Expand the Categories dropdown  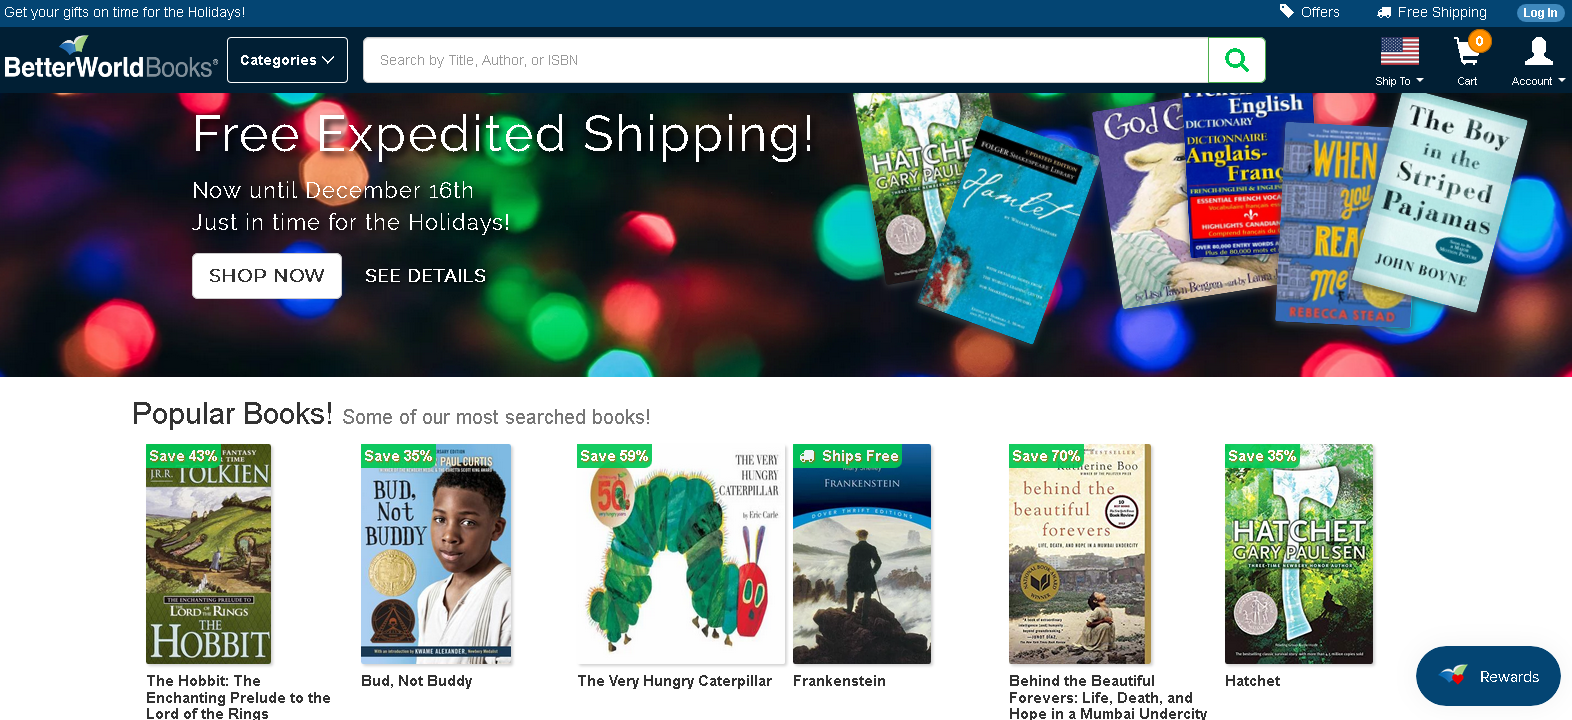[287, 60]
